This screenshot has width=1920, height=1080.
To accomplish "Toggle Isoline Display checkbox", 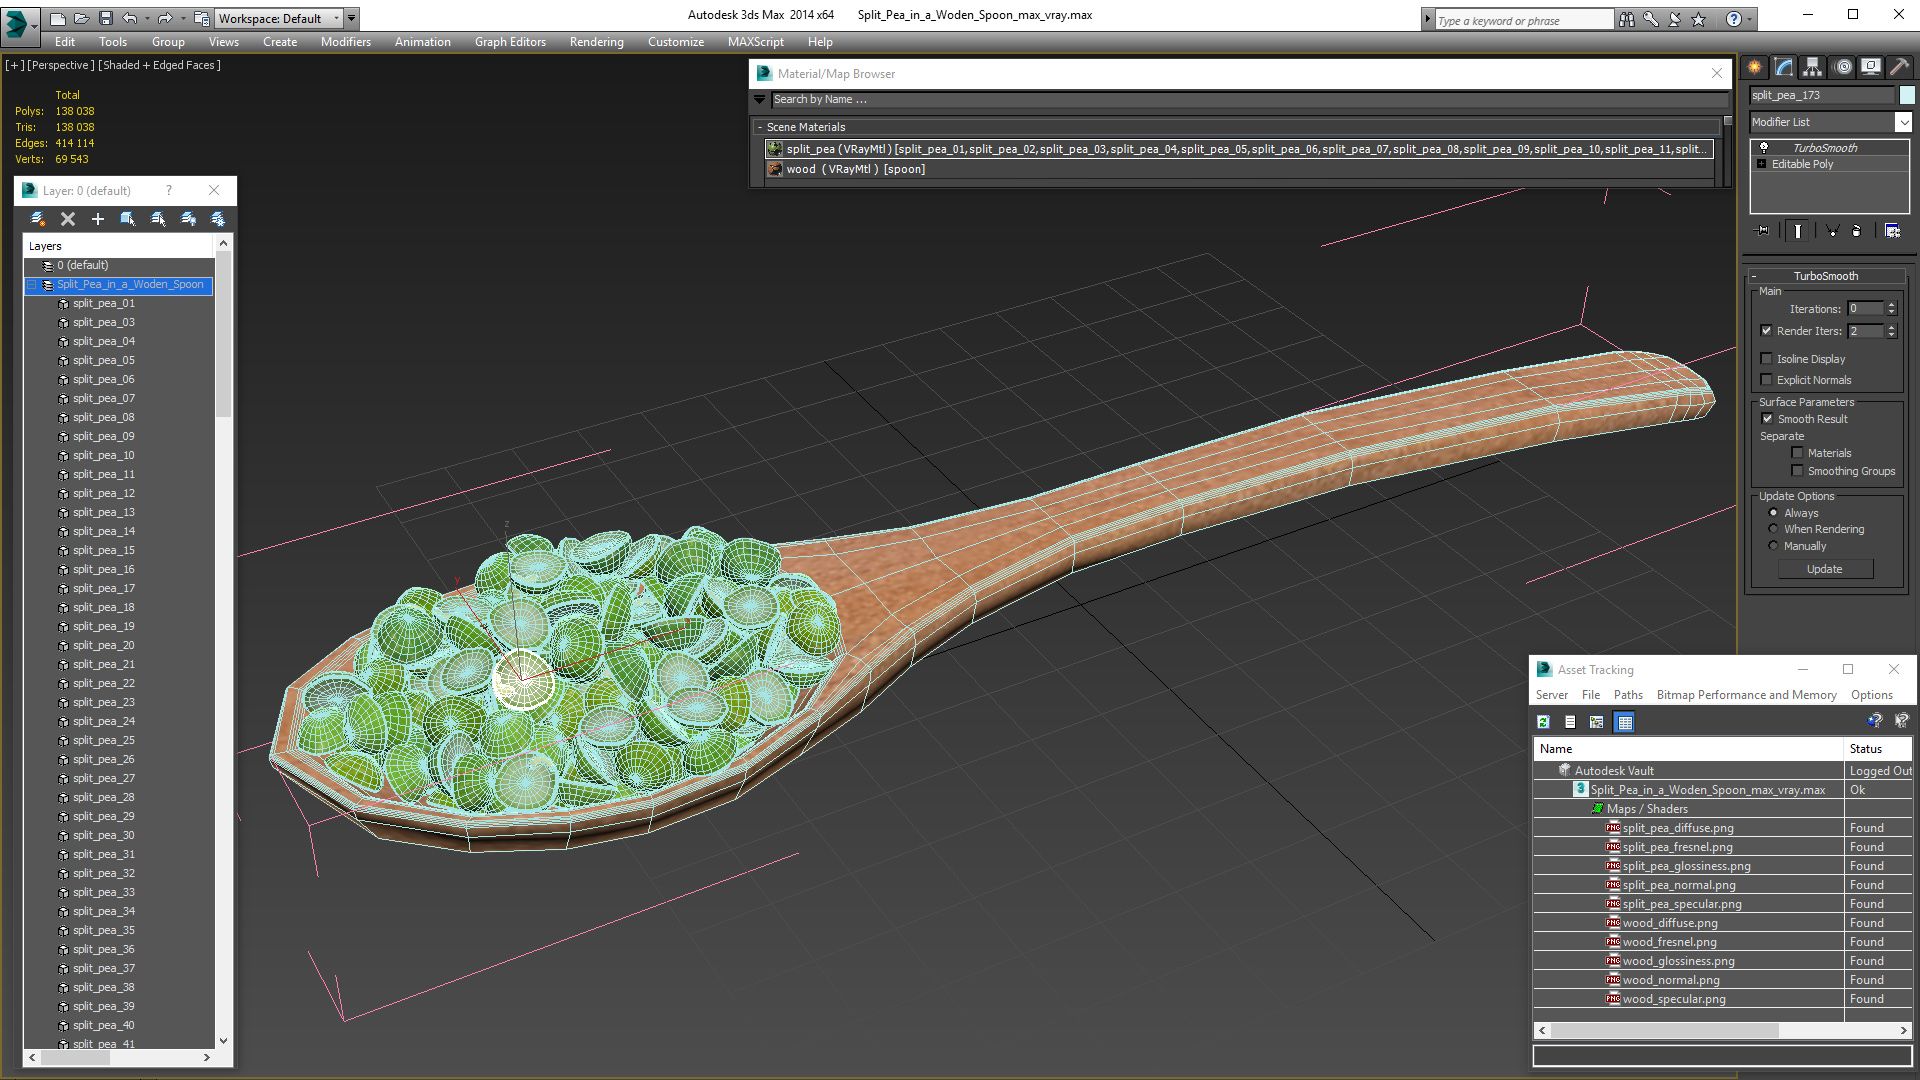I will 1766,357.
